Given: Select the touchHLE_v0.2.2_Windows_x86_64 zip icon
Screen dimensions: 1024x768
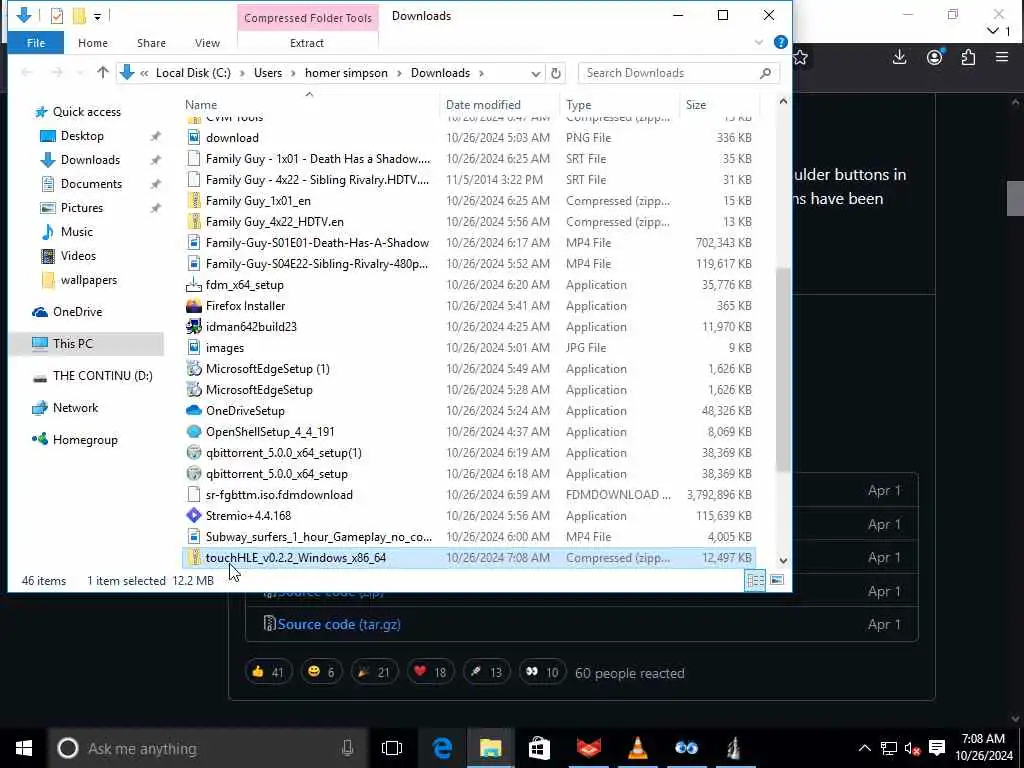Looking at the screenshot, I should click(x=194, y=558).
